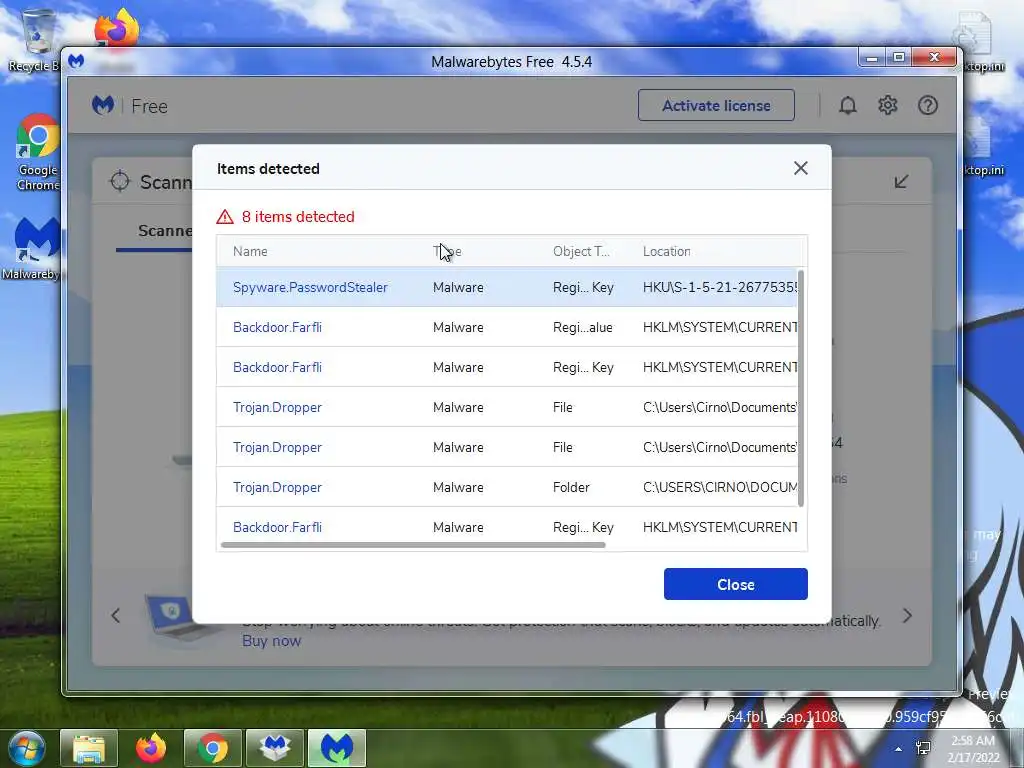Click the network tray icon
This screenshot has width=1024, height=768.
(923, 748)
